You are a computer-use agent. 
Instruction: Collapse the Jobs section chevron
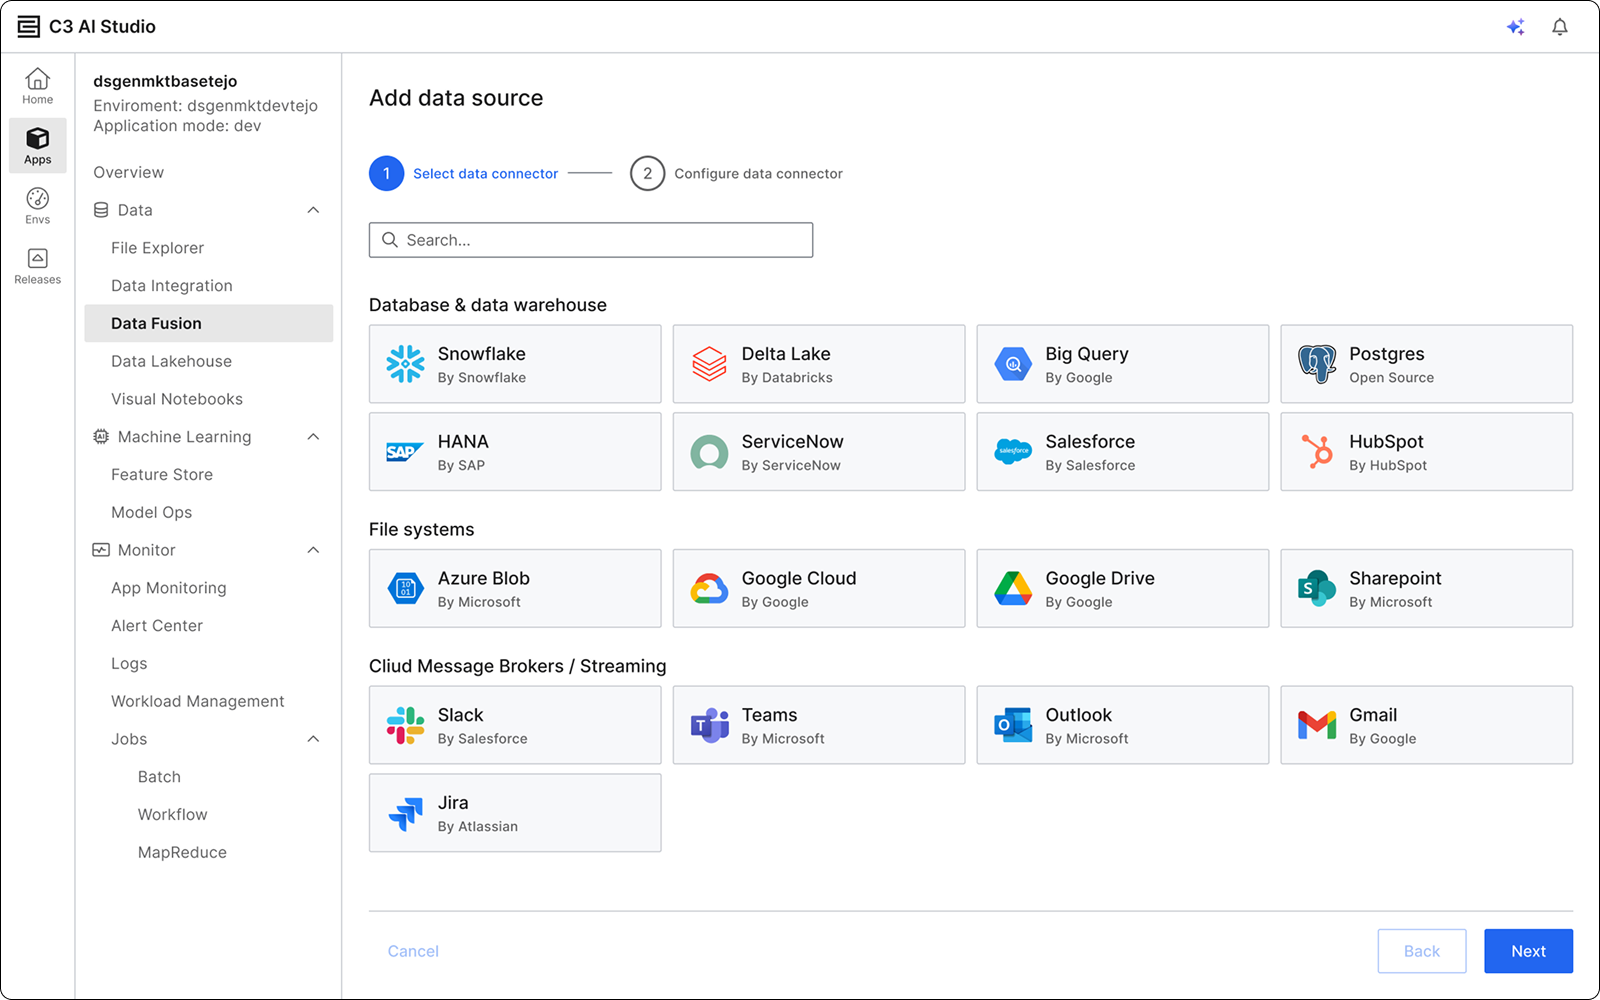pos(313,739)
